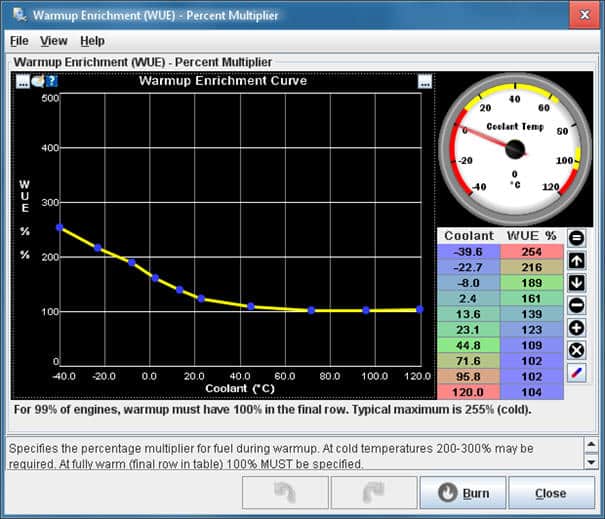Click the set-equal (=) table button
Image resolution: width=605 pixels, height=519 pixels.
click(576, 238)
